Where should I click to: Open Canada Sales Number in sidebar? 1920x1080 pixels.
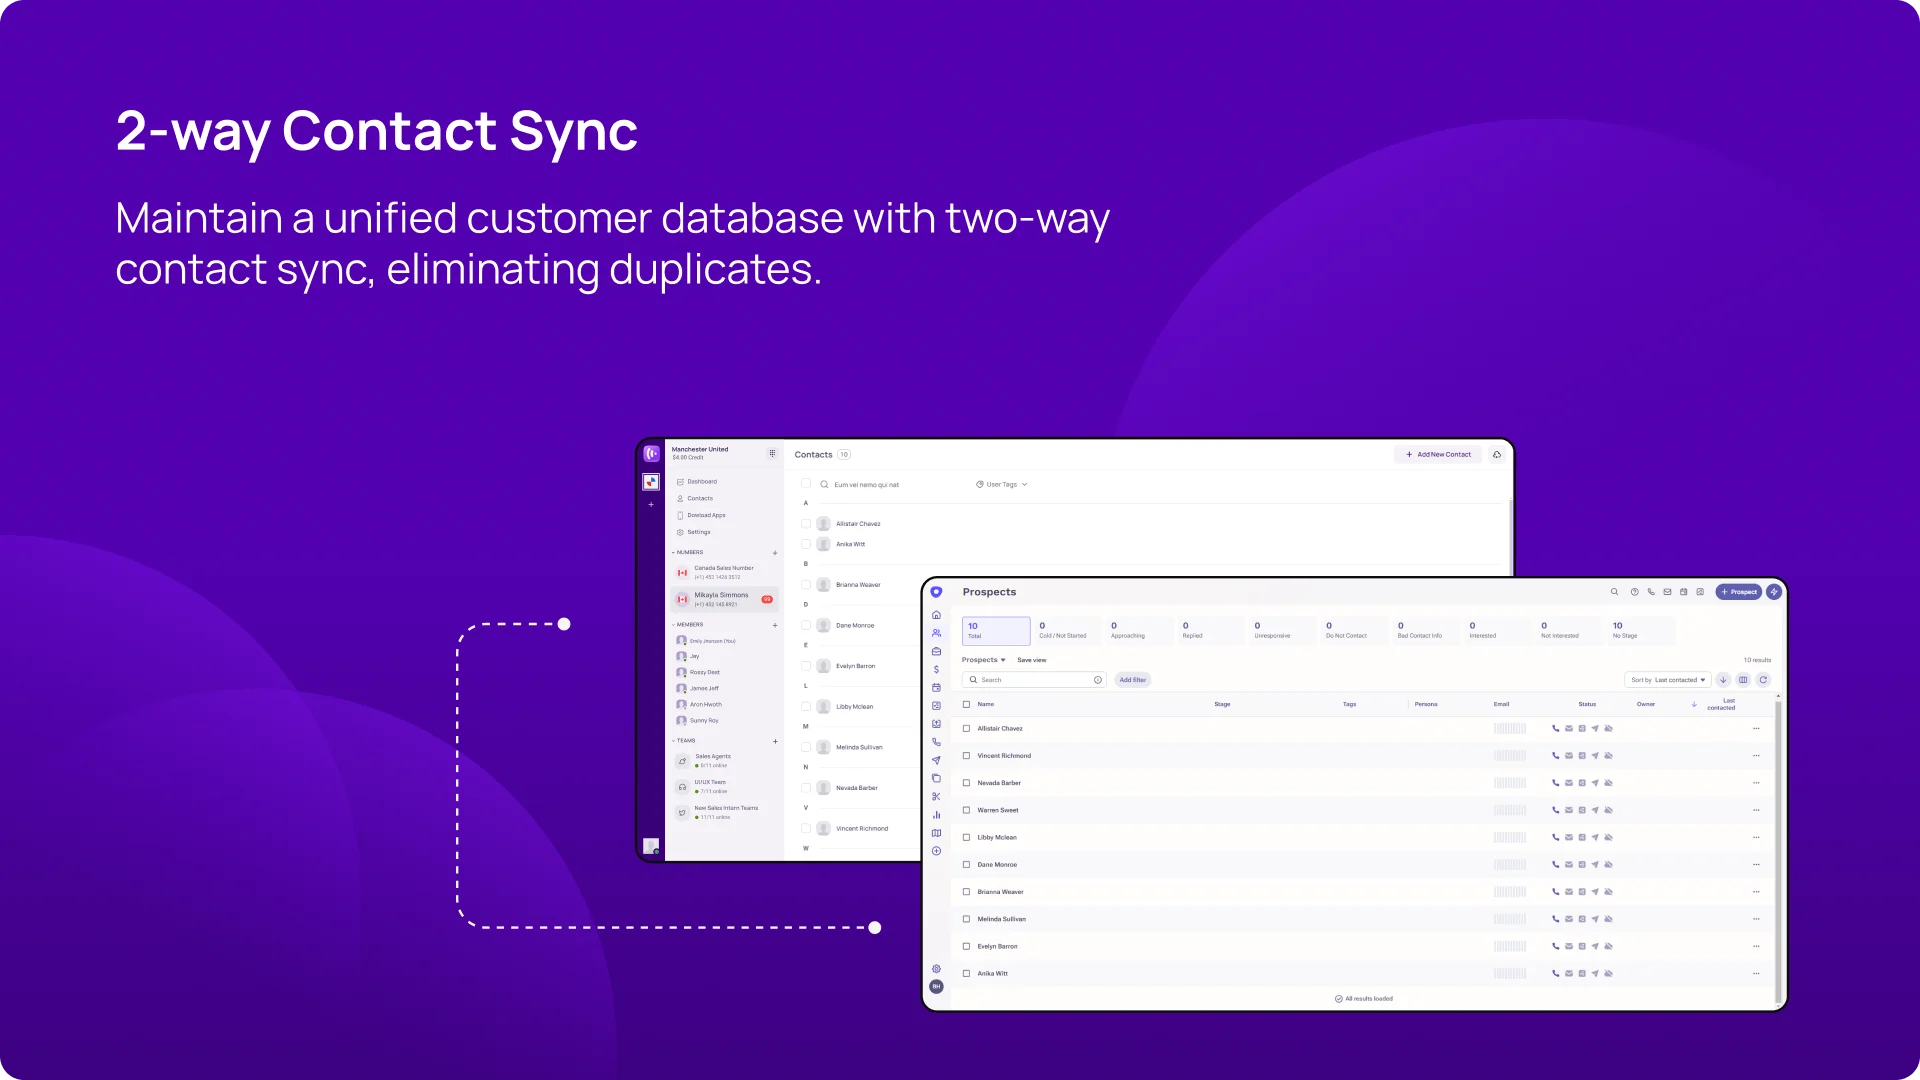click(723, 572)
